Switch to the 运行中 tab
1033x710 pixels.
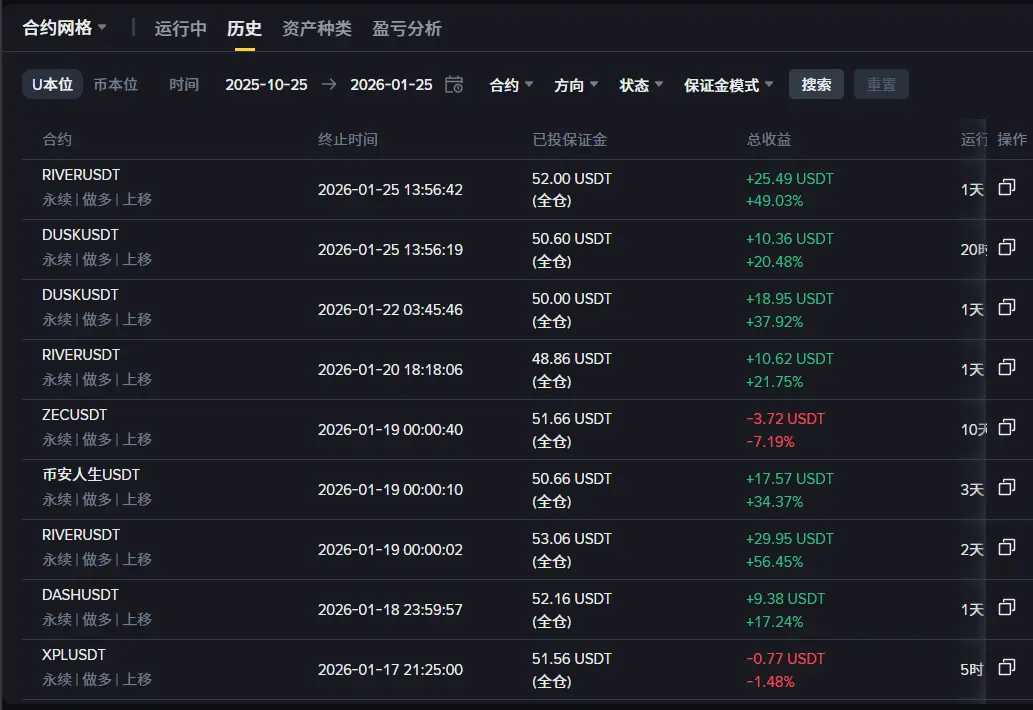181,29
